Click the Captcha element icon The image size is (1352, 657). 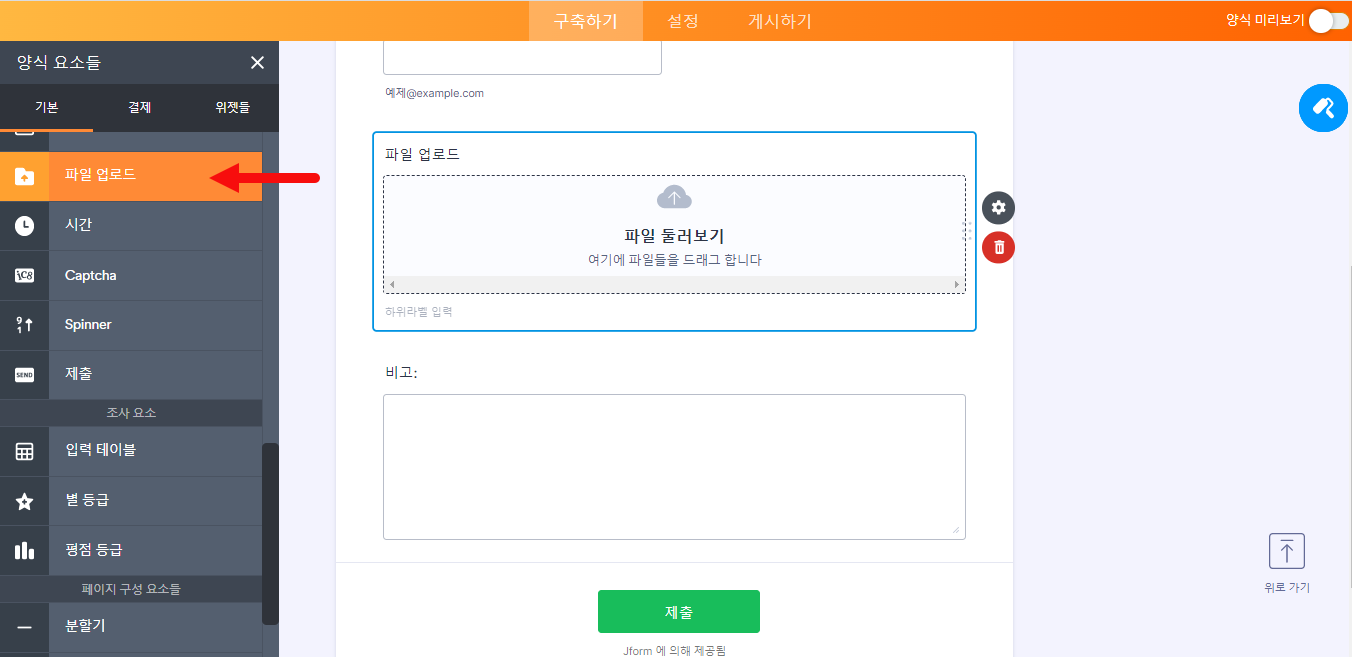24,276
